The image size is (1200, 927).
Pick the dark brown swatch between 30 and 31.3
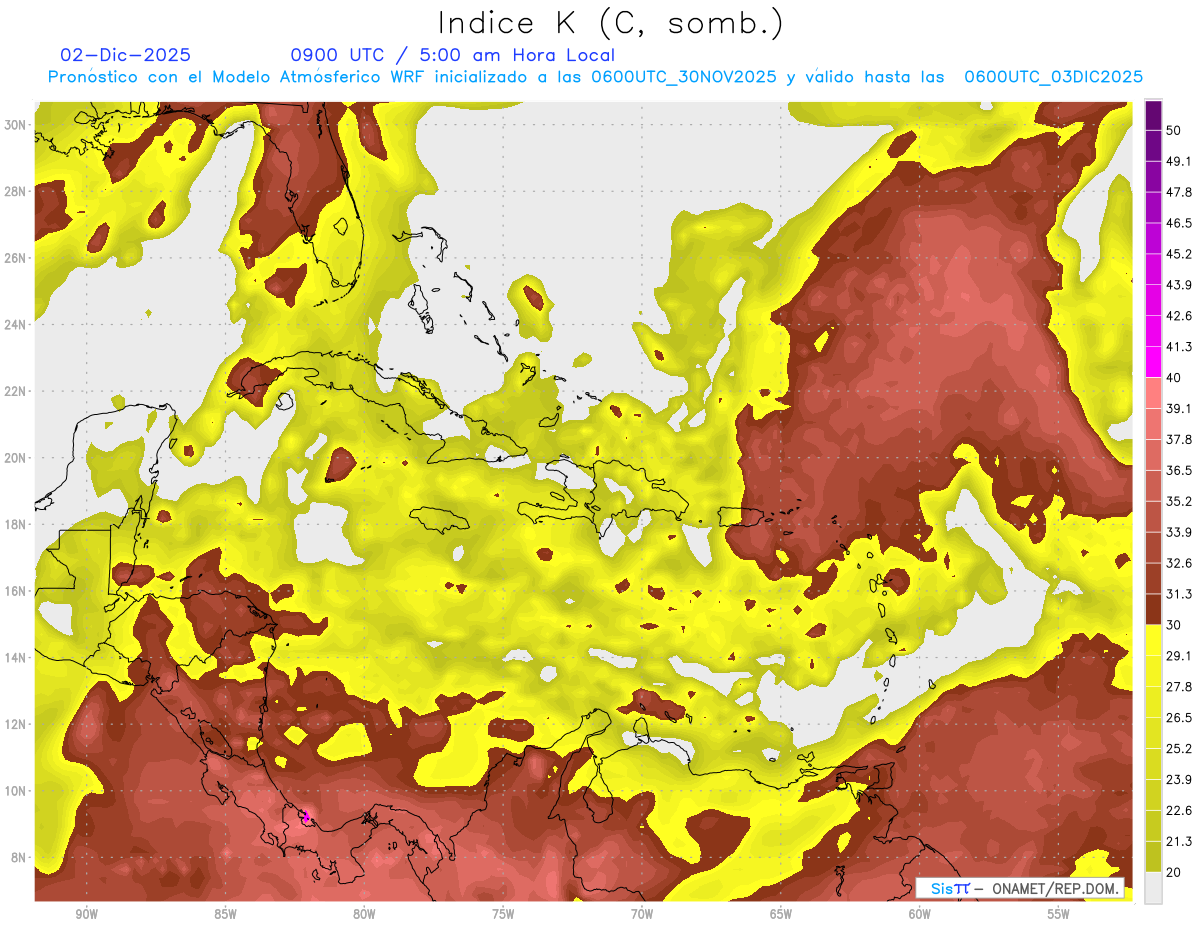tap(1153, 610)
